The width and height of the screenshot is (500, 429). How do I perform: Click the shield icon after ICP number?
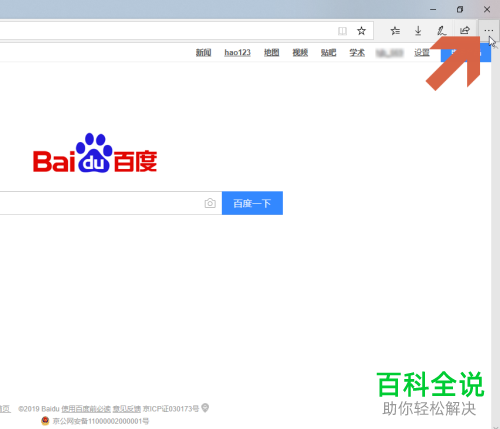[x=205, y=408]
